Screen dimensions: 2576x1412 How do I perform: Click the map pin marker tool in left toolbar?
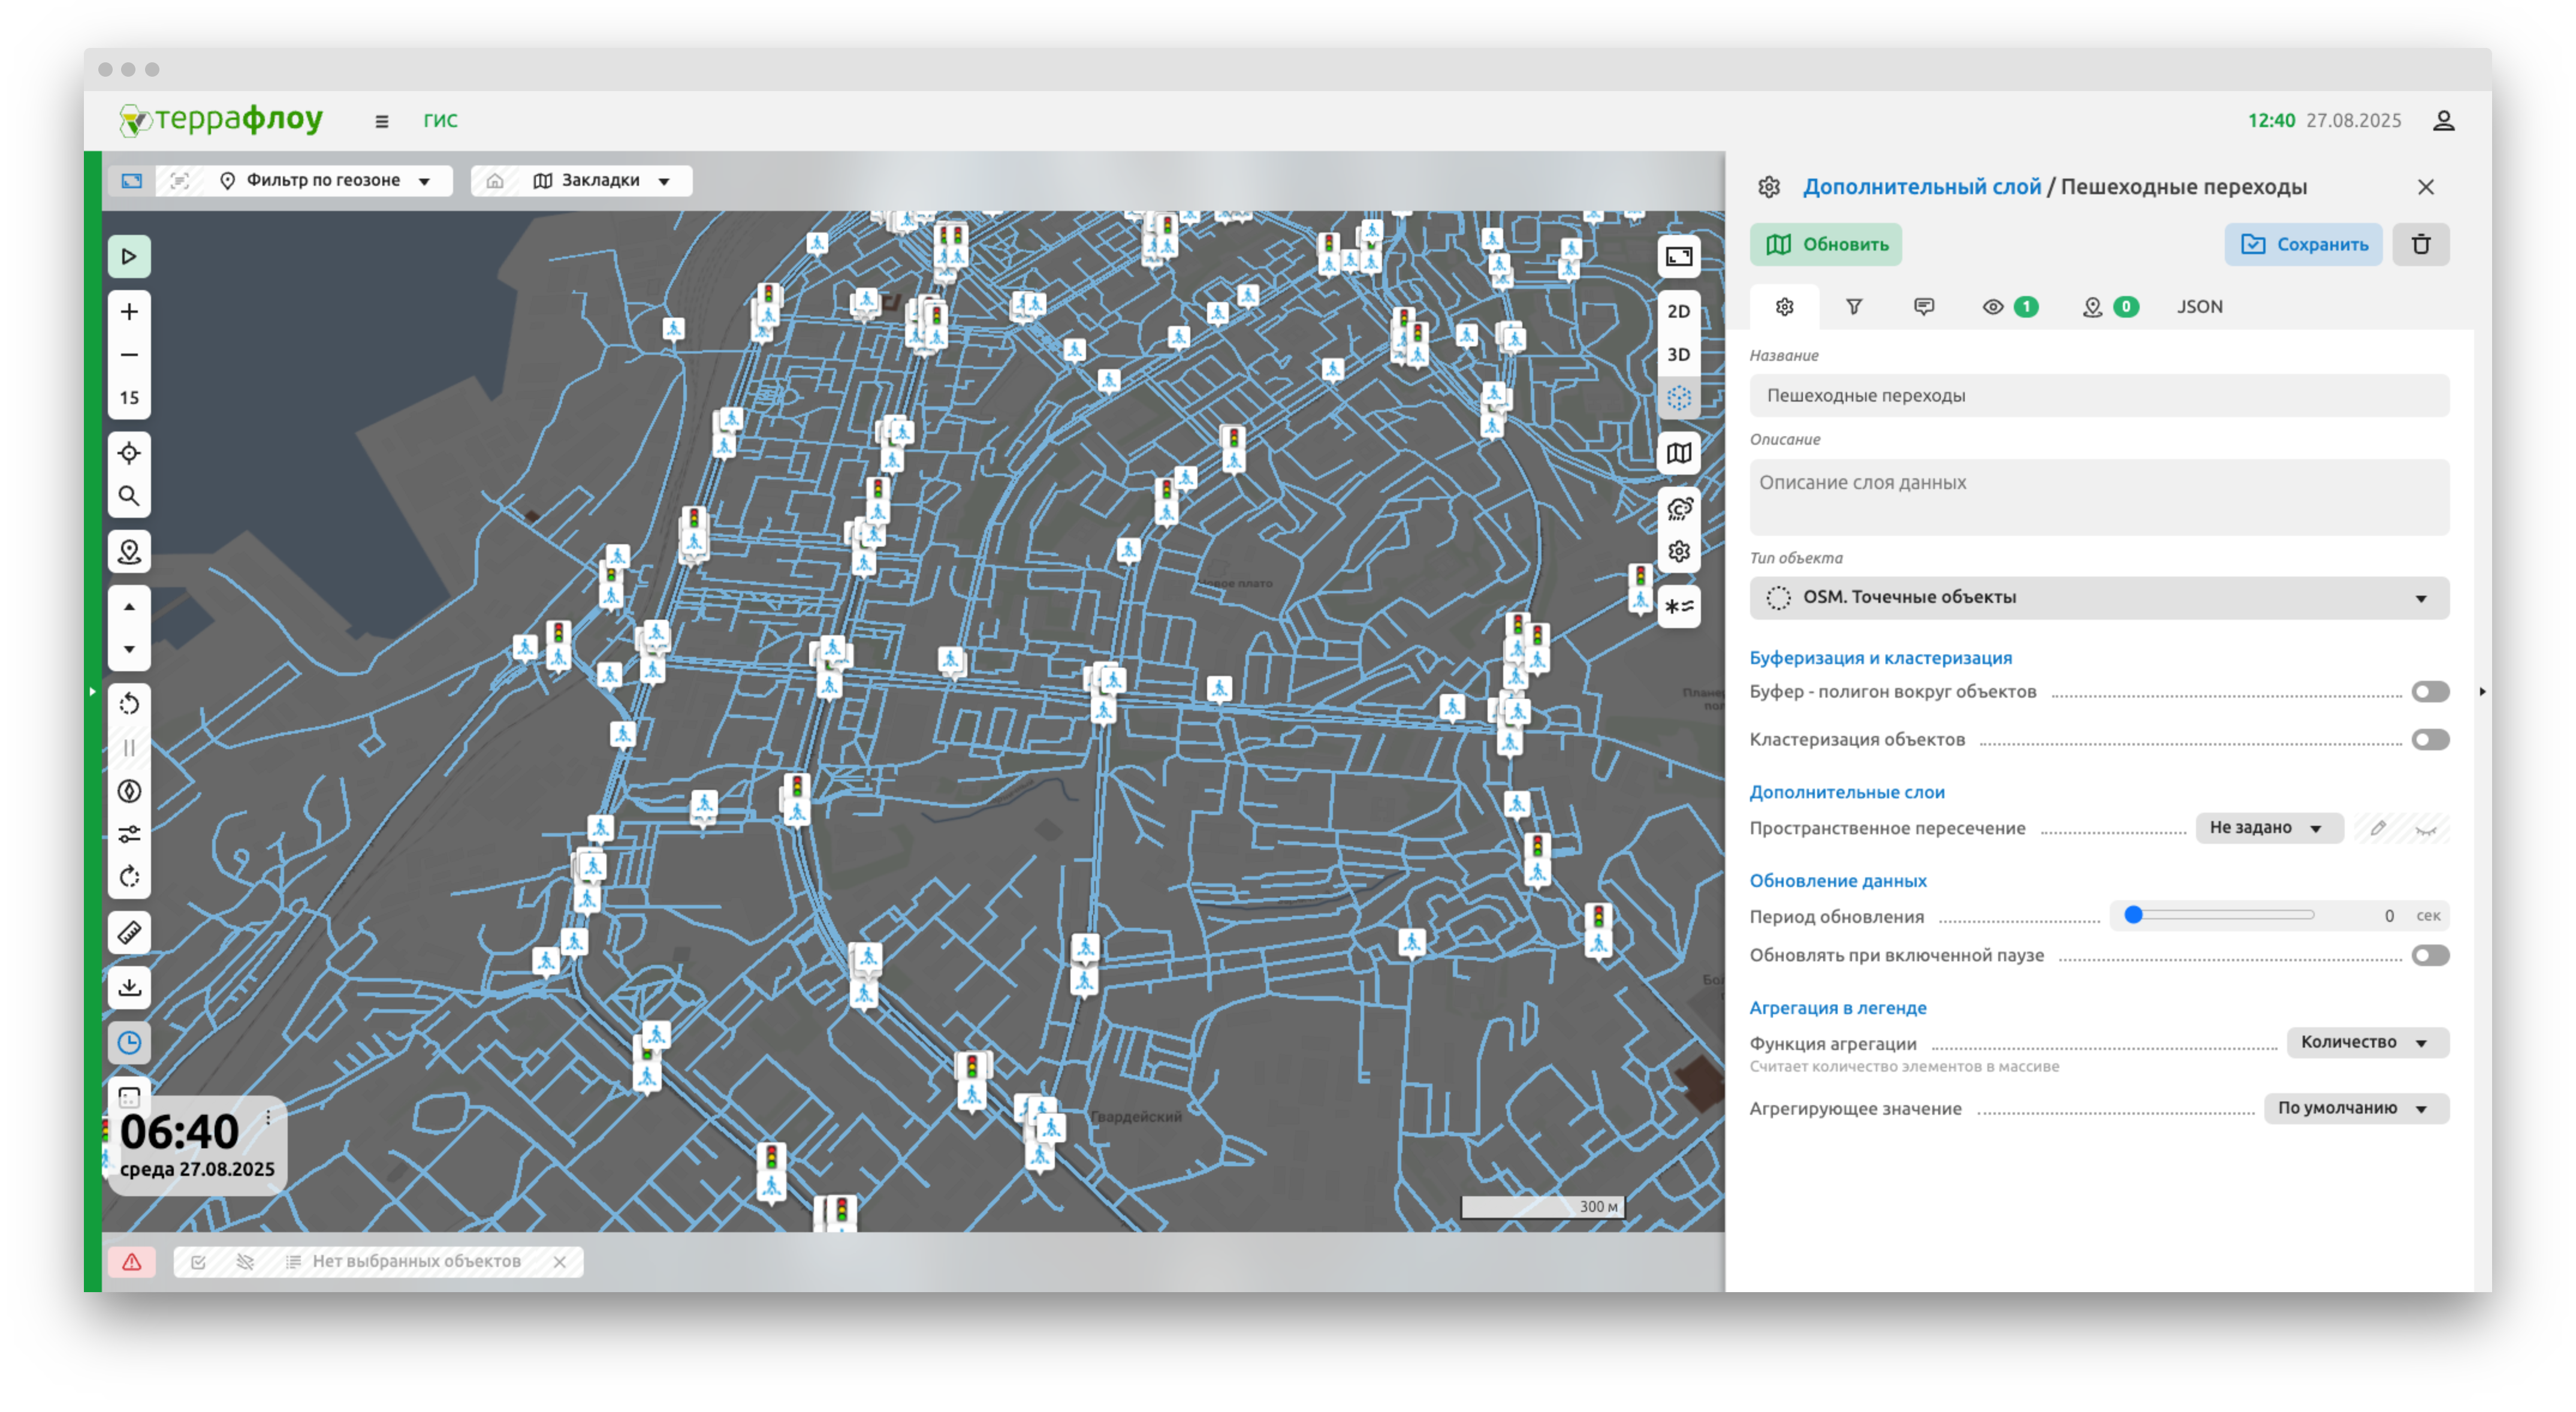click(129, 552)
